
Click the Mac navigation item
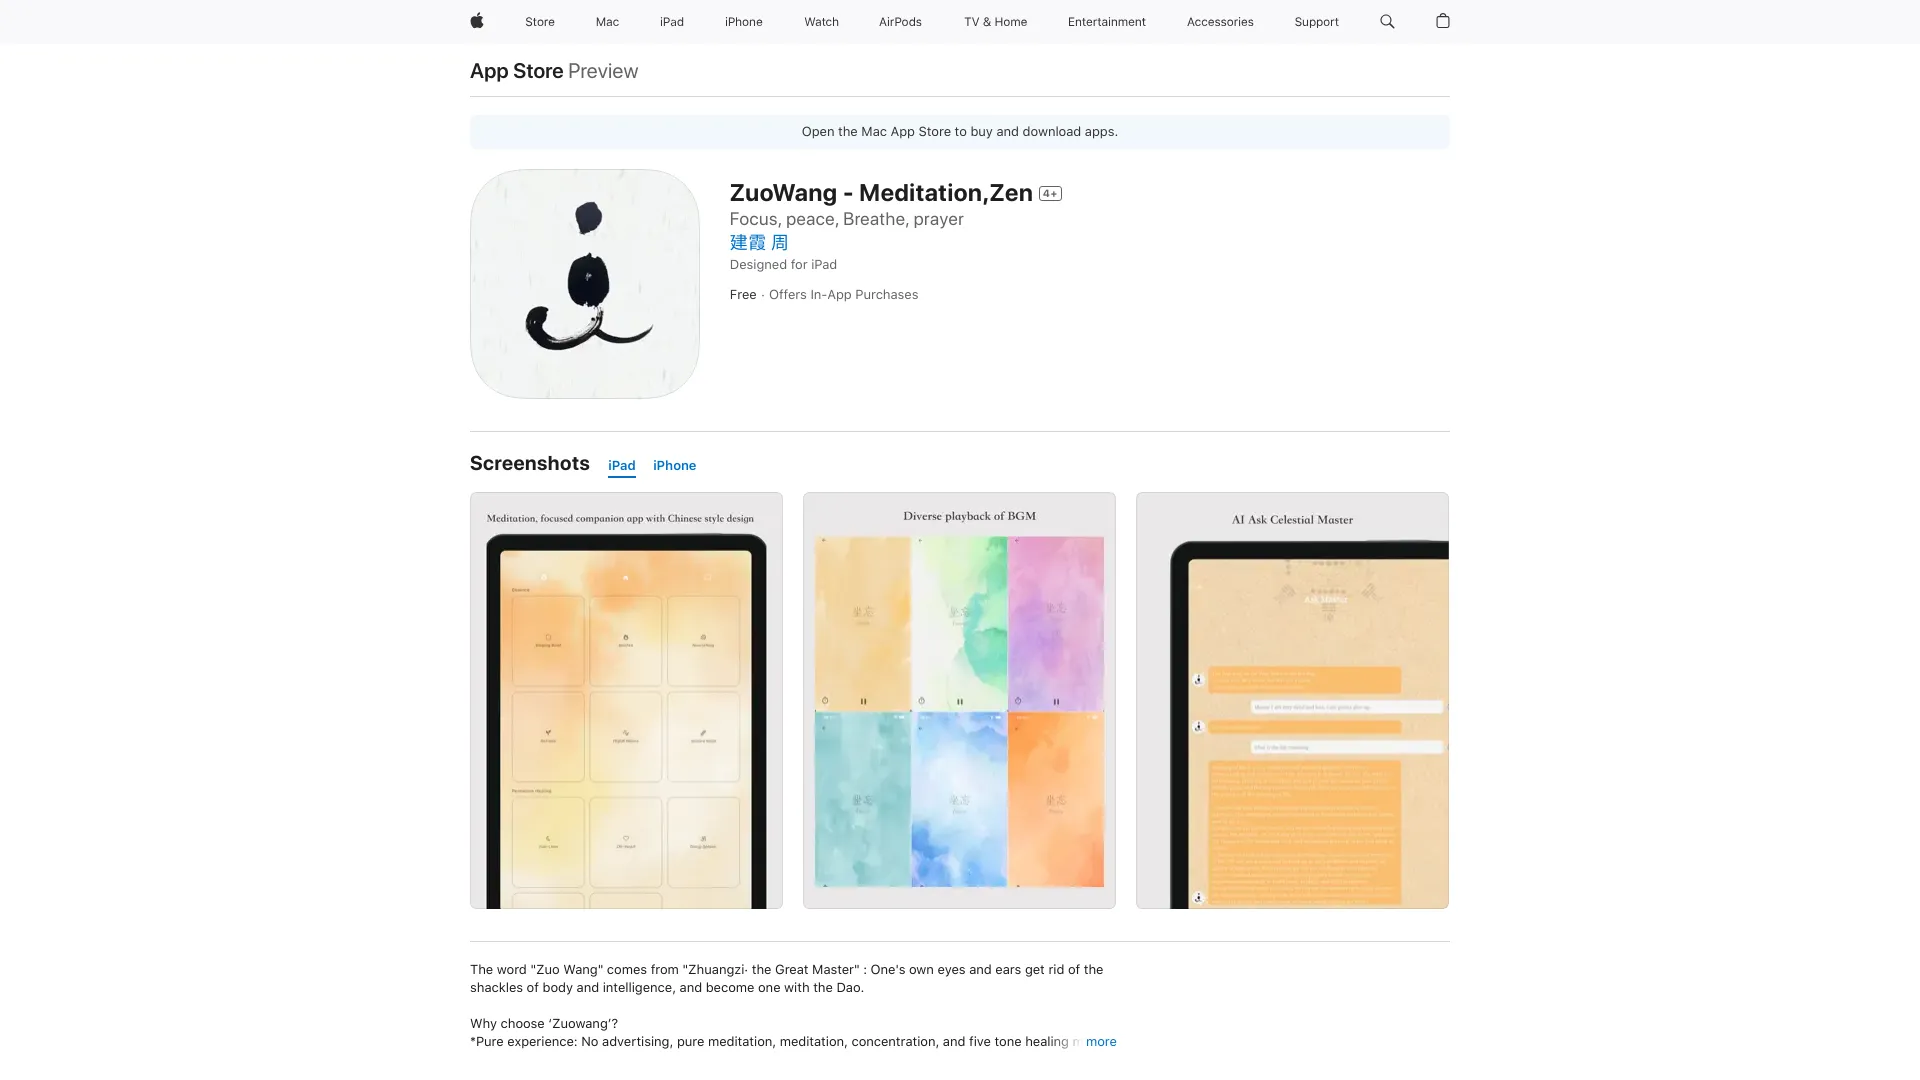tap(607, 21)
